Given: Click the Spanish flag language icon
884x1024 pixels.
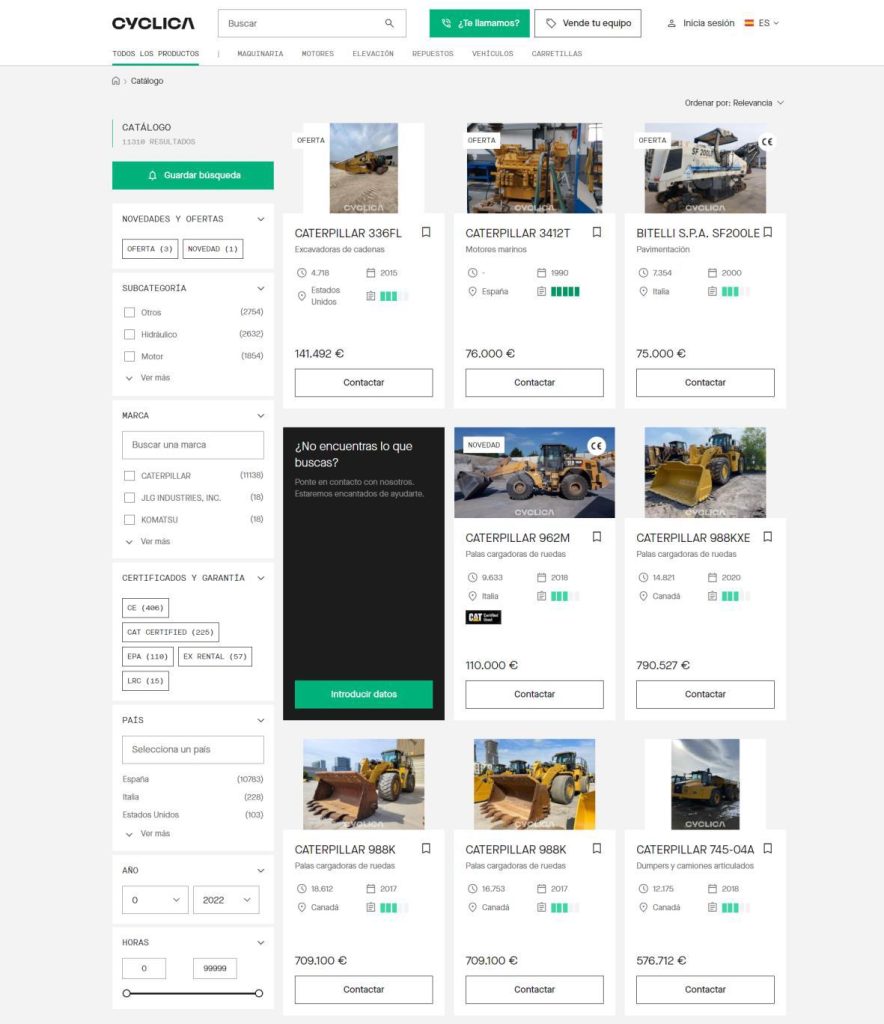Looking at the screenshot, I should [749, 23].
